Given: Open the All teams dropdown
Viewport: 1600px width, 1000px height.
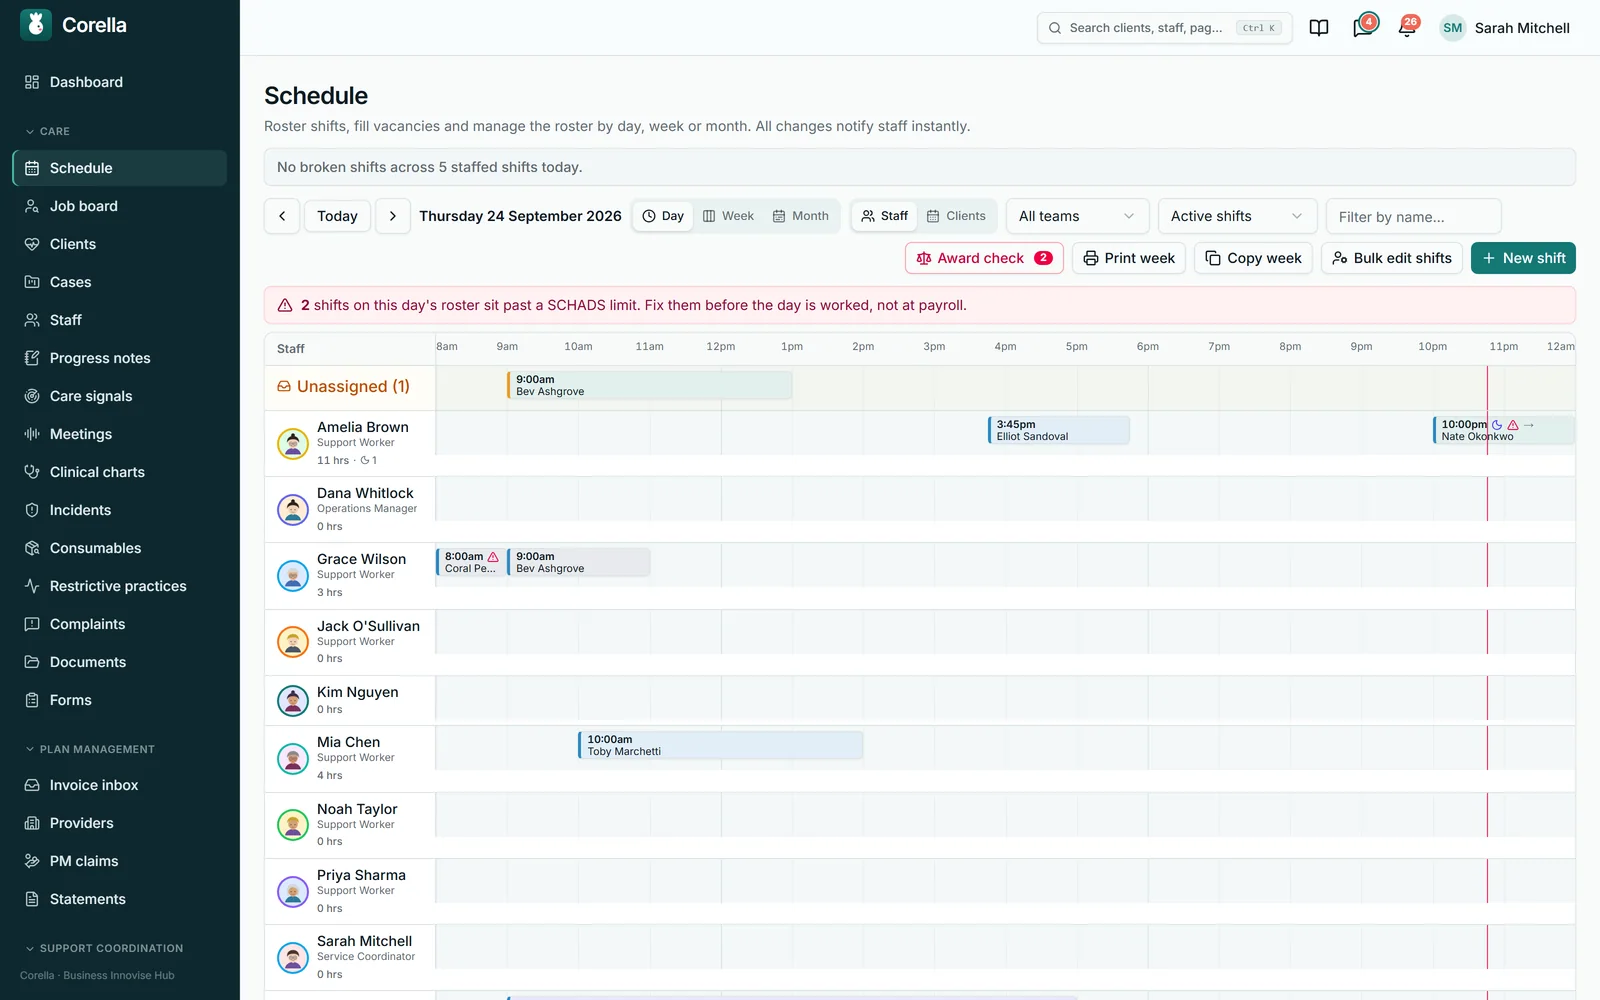Looking at the screenshot, I should [1077, 216].
